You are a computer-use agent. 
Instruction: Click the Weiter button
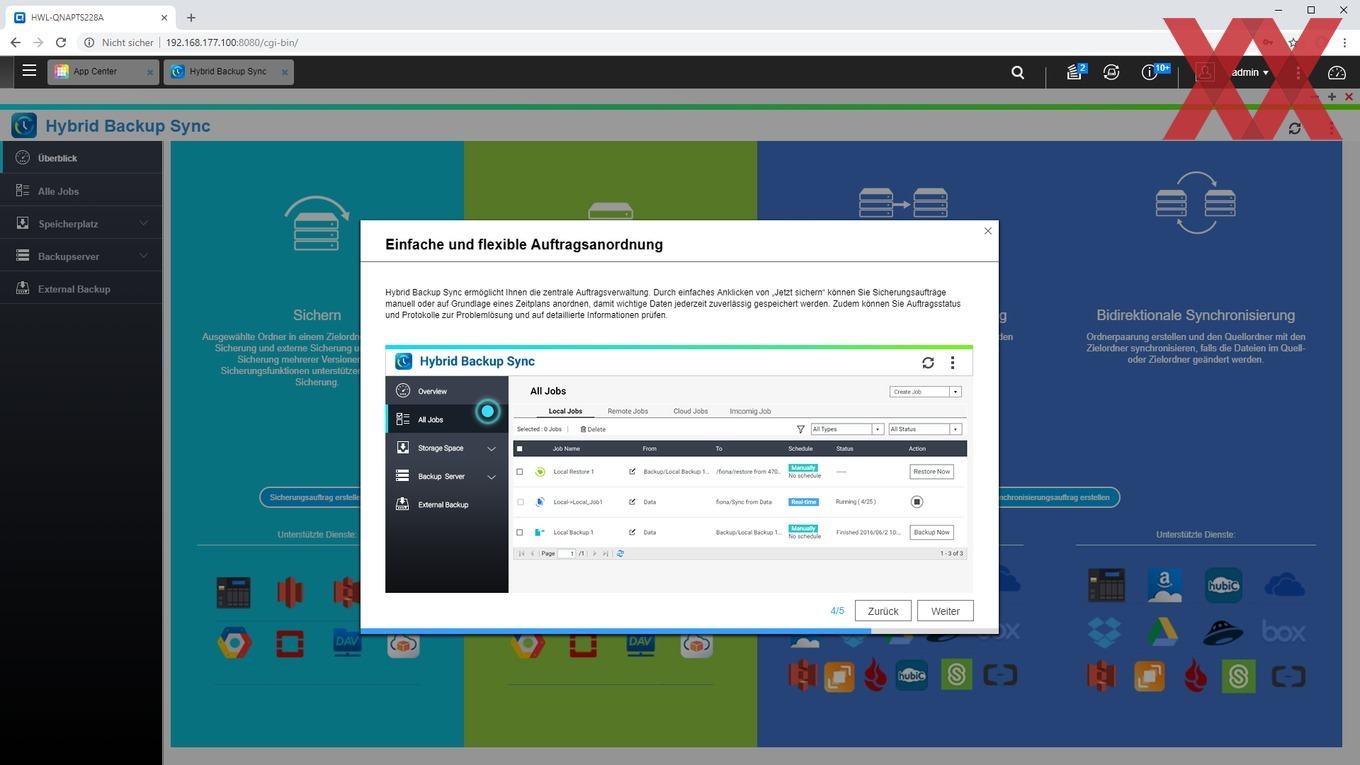point(945,611)
